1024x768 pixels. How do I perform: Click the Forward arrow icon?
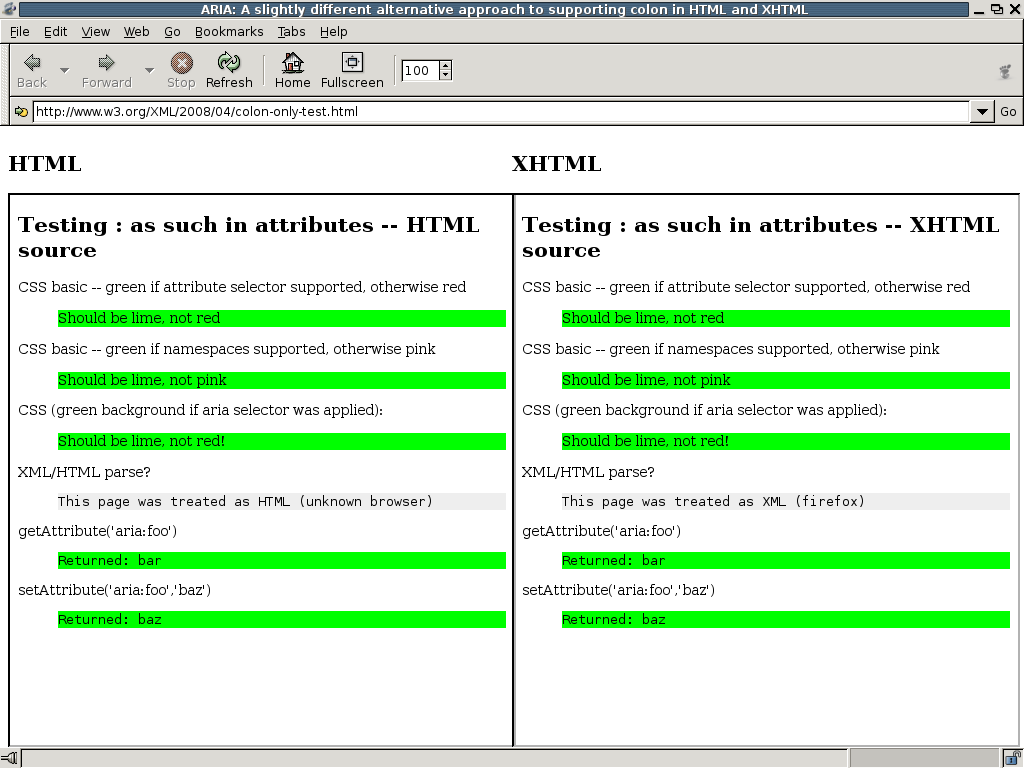click(106, 63)
